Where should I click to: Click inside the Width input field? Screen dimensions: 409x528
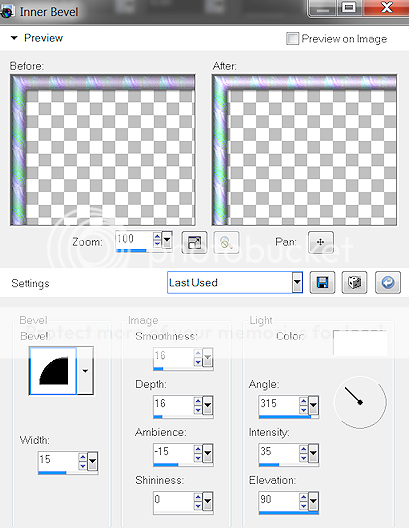click(x=58, y=460)
